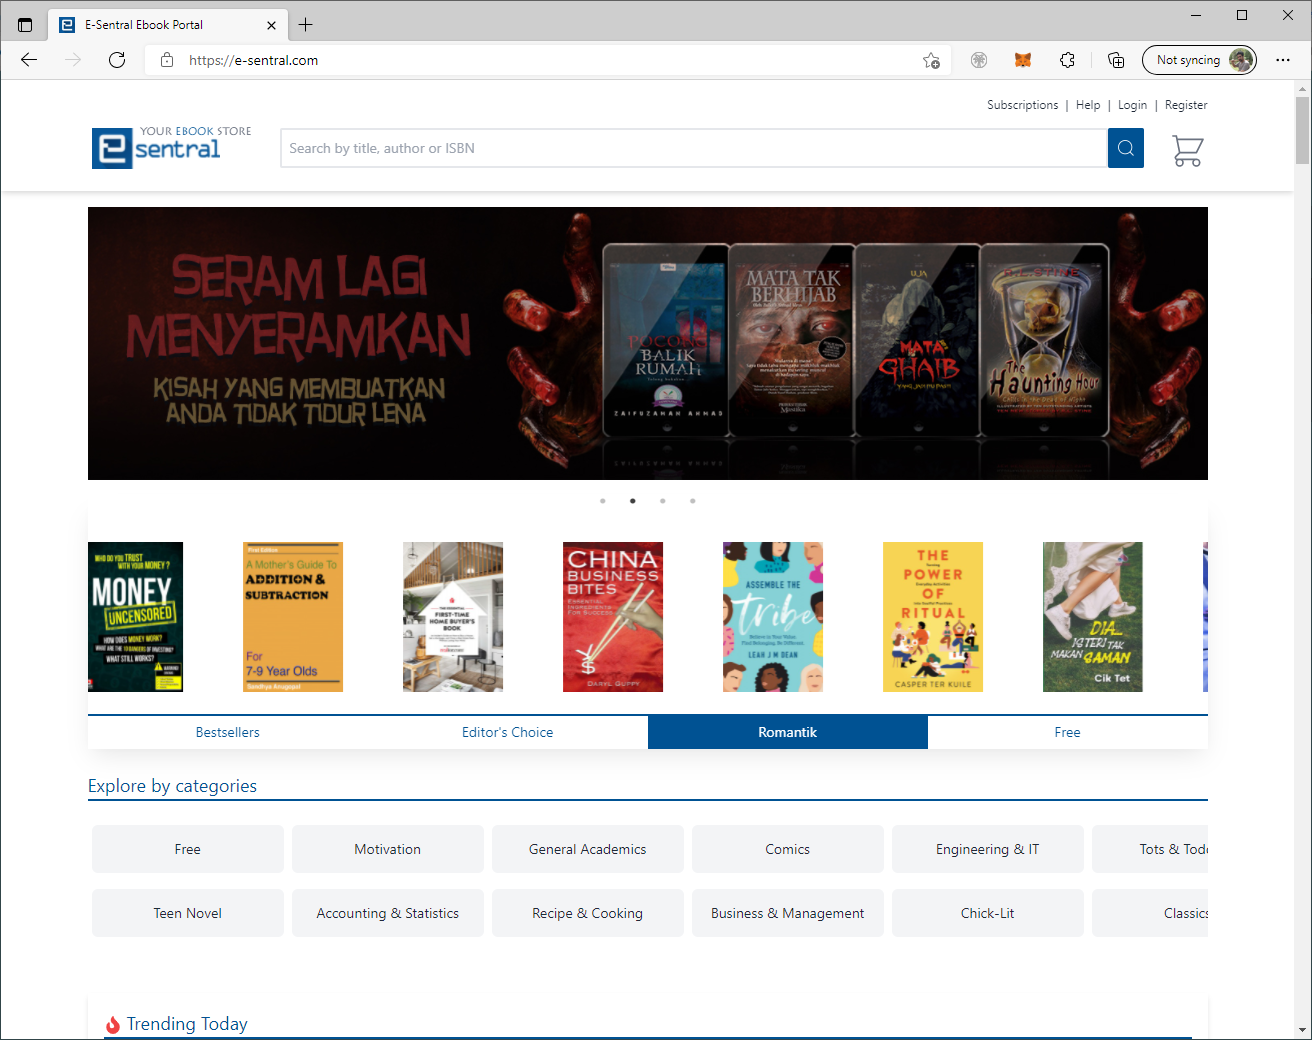This screenshot has height=1040, width=1312.
Task: Click the Not syncing profile button
Action: (x=1199, y=60)
